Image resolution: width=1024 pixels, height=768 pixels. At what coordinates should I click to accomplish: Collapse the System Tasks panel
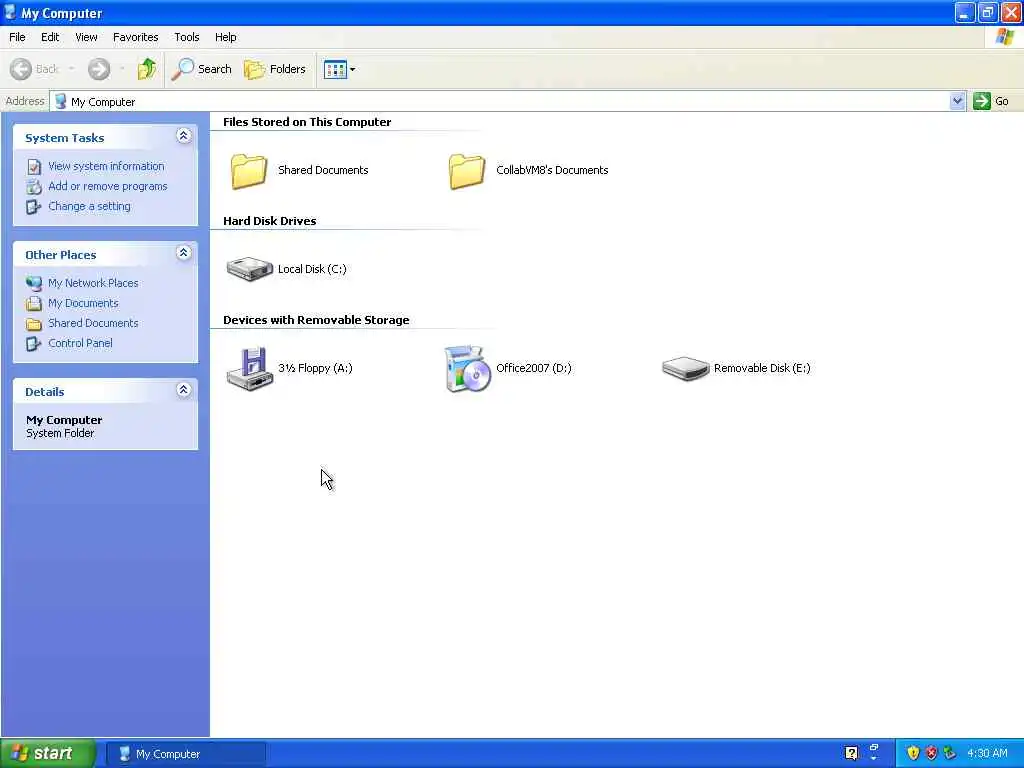pos(184,136)
